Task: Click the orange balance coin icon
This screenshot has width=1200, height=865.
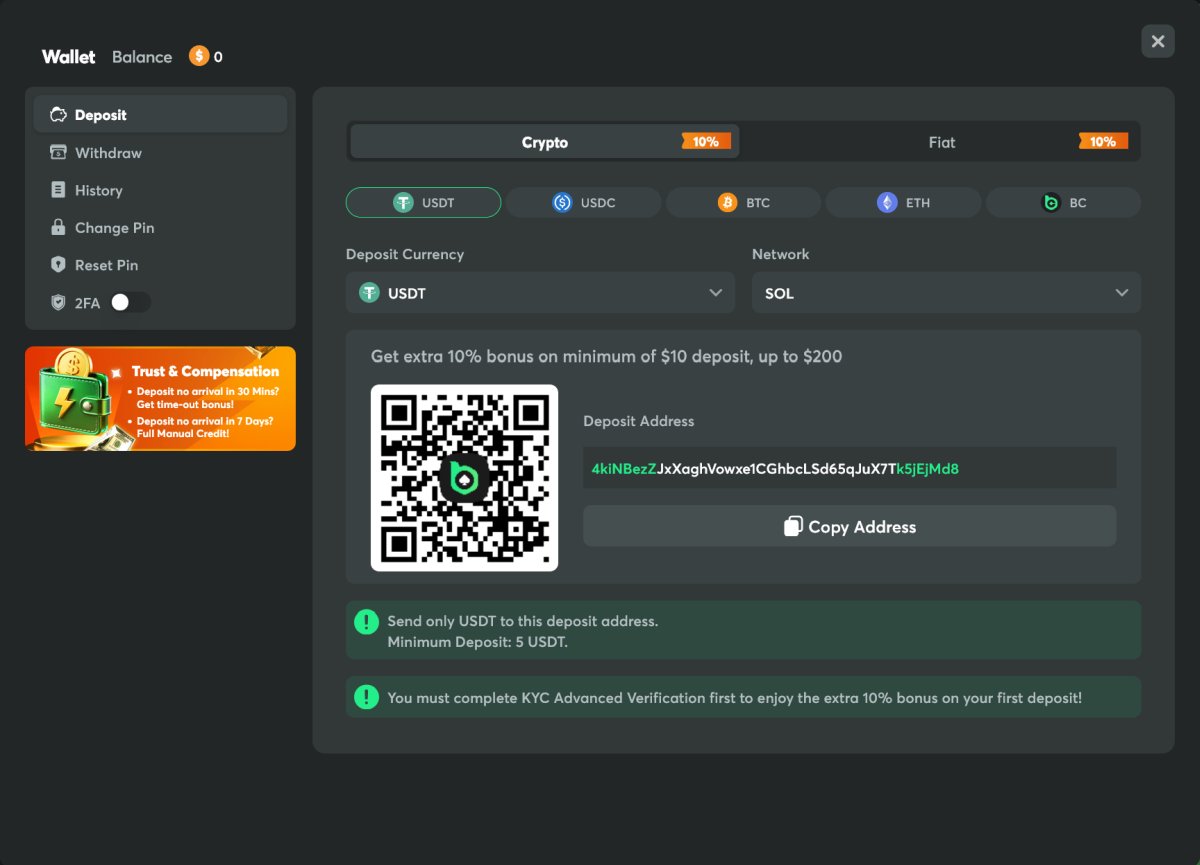Action: (x=199, y=56)
